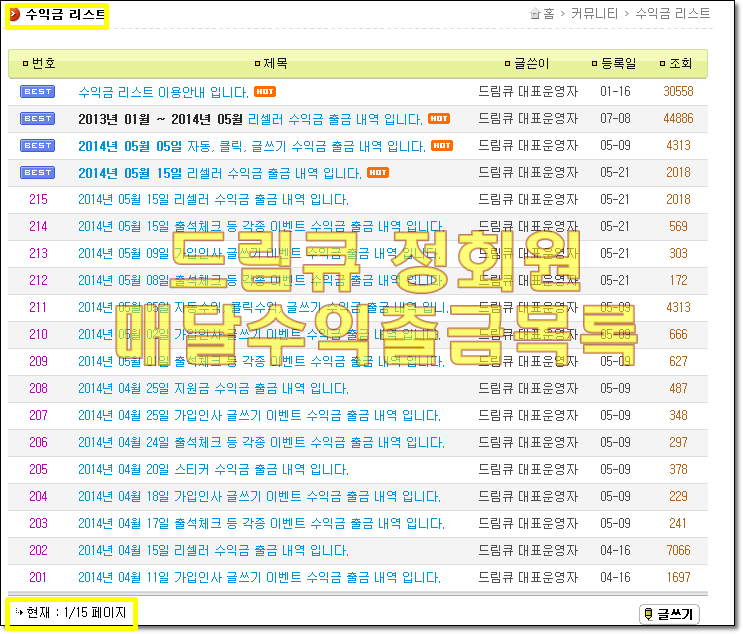Open post 204 dated 04월 18일

click(x=259, y=497)
